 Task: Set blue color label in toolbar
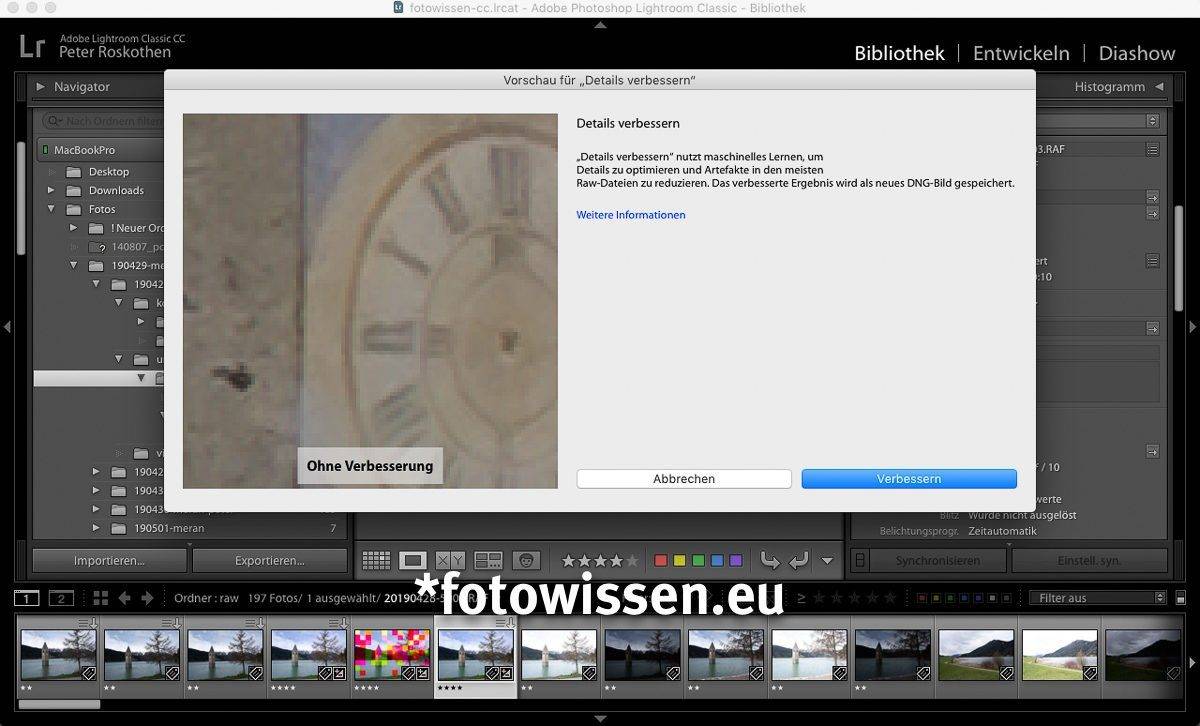point(717,561)
